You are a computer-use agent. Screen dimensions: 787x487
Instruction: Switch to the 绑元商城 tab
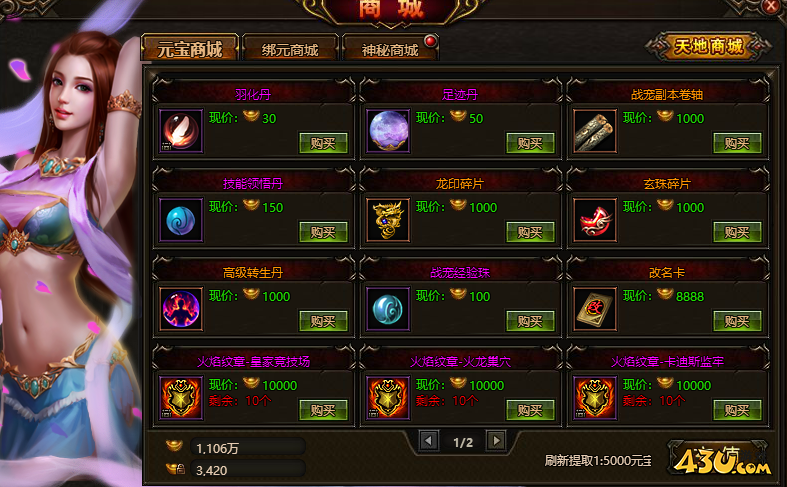point(290,48)
